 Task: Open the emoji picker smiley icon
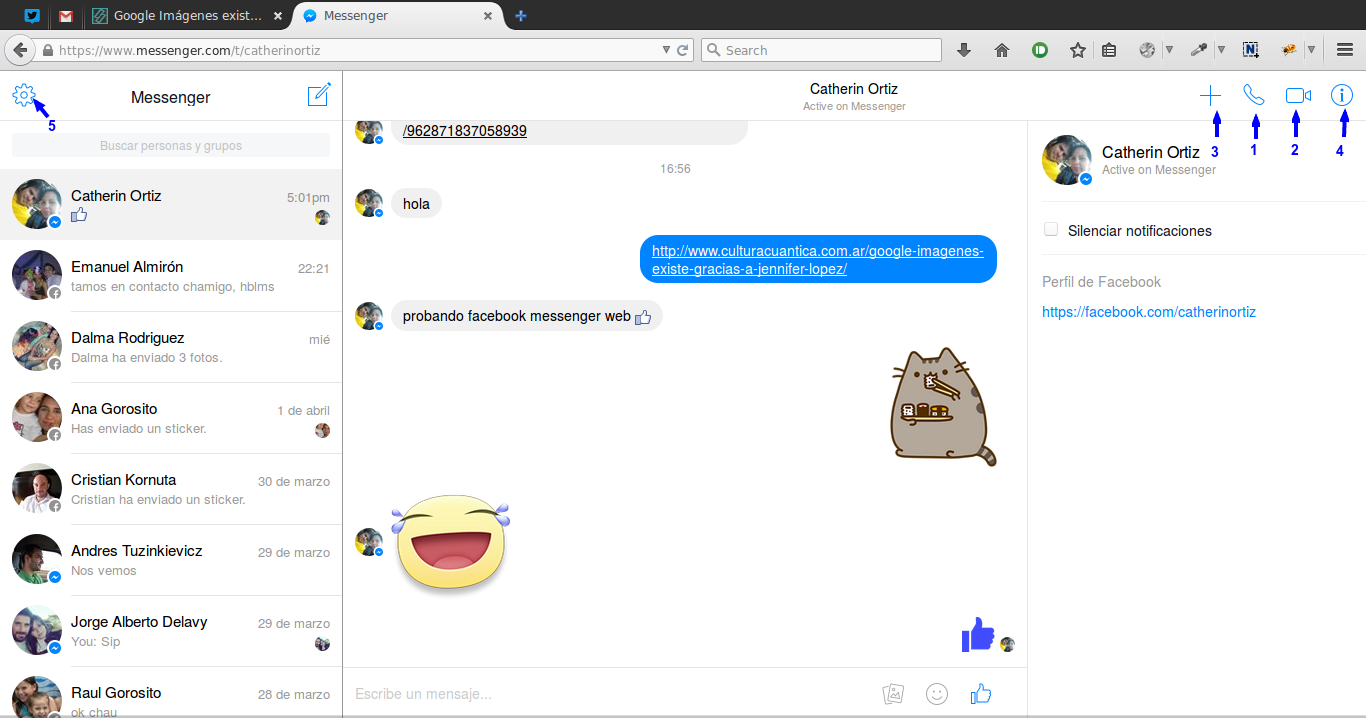(x=937, y=693)
